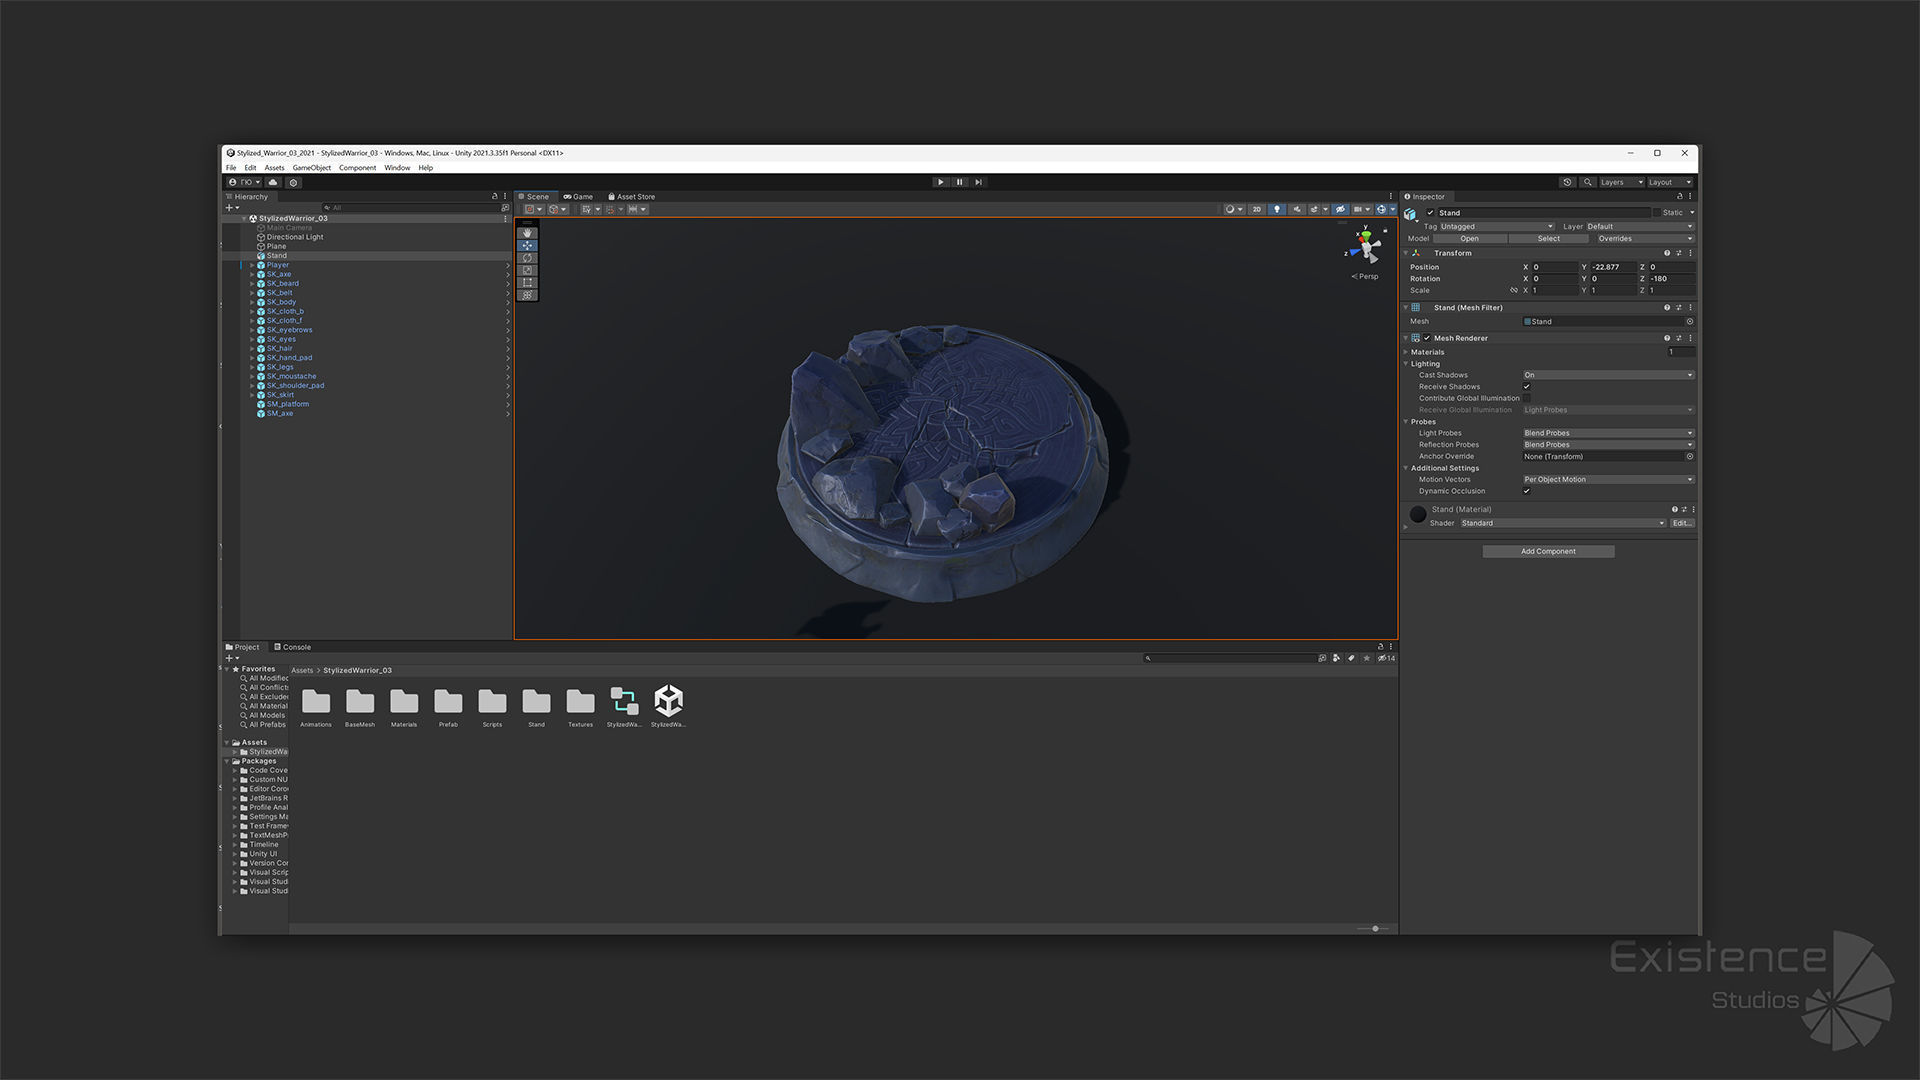This screenshot has width=1920, height=1080.
Task: Open the GameObject menu
Action: (311, 168)
